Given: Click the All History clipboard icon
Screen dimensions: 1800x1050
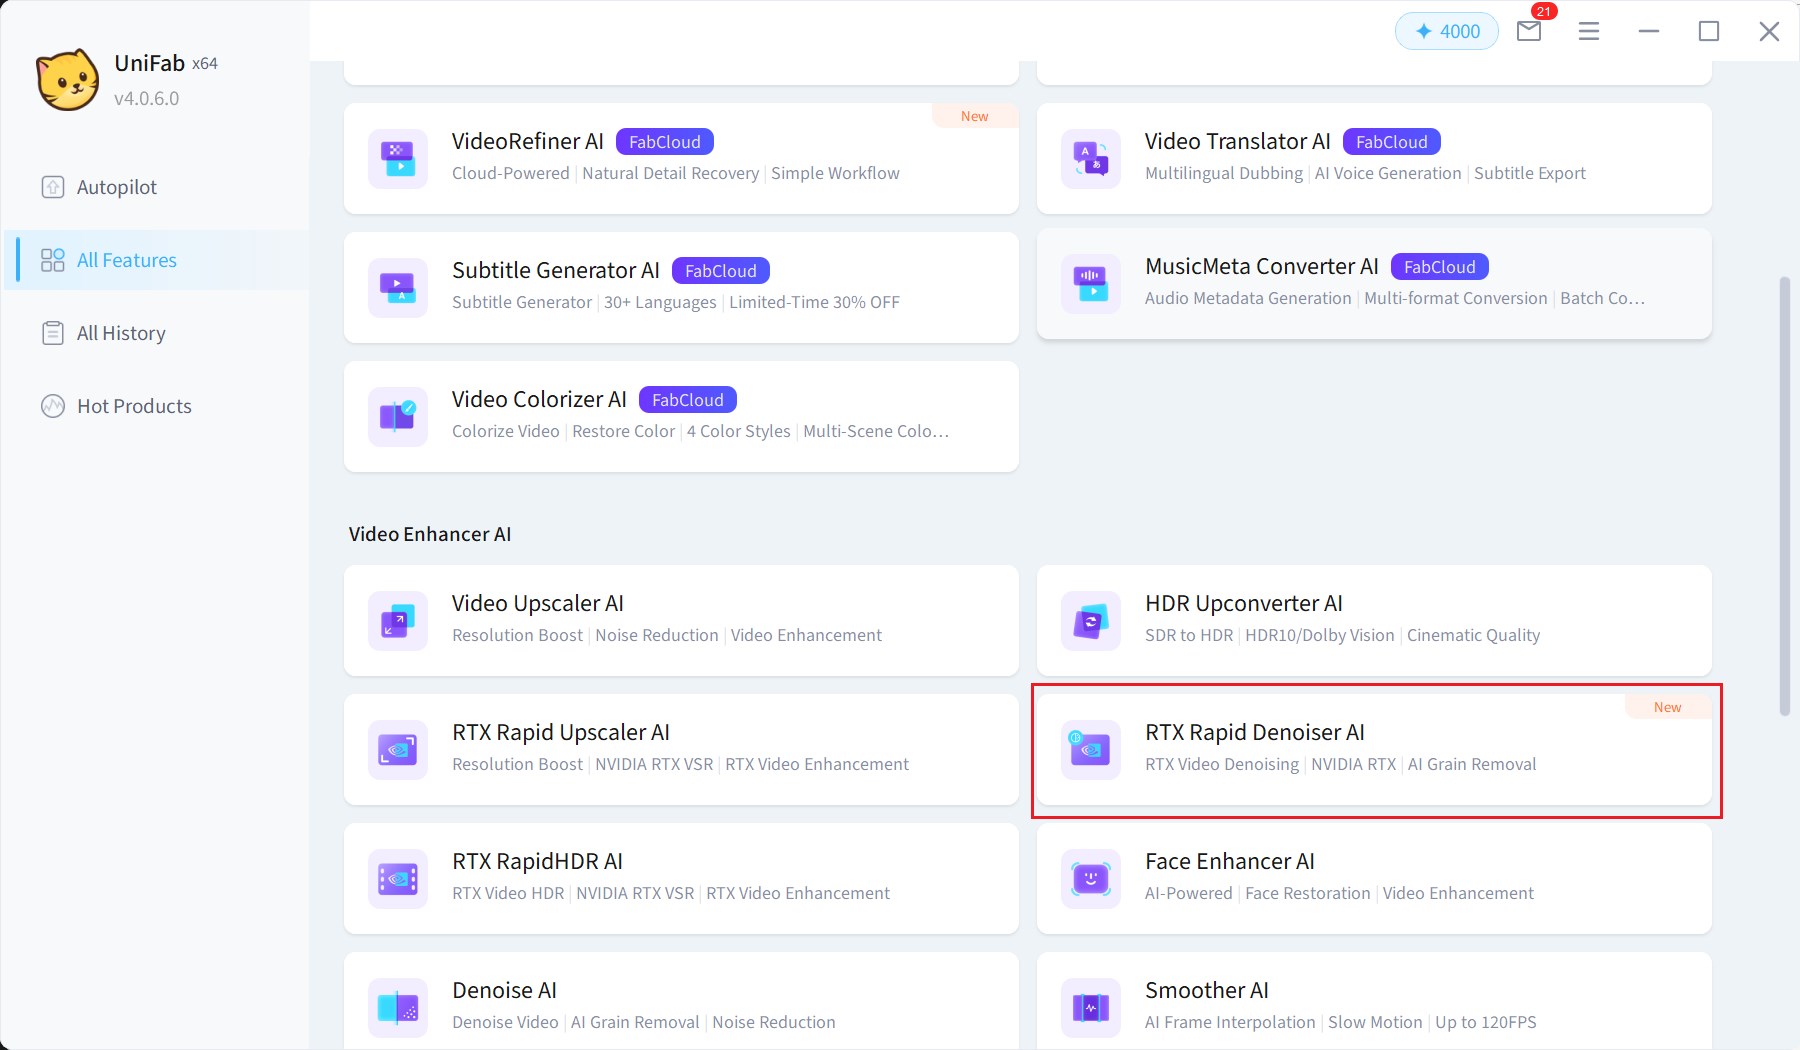Looking at the screenshot, I should [x=53, y=333].
